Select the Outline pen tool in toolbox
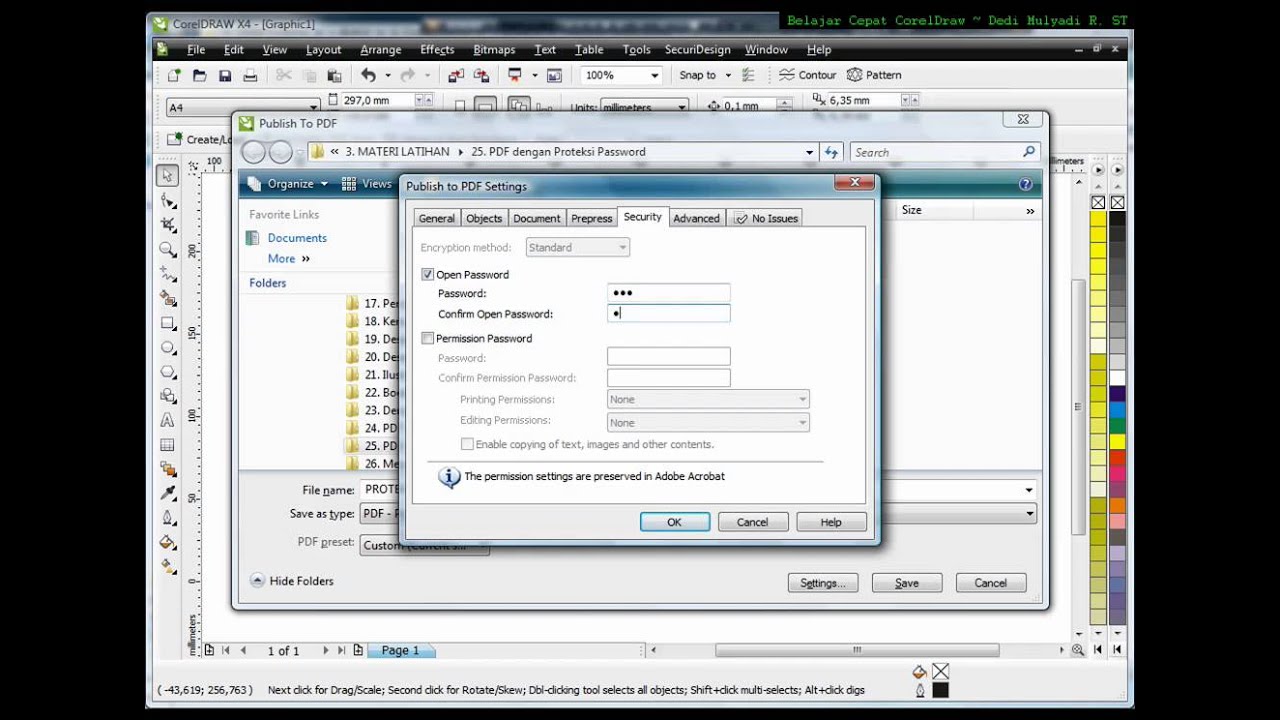The image size is (1280, 720). pyautogui.click(x=168, y=518)
